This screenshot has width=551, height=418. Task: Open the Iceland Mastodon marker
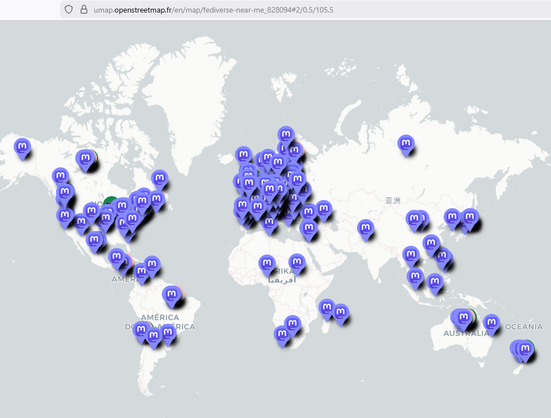[x=243, y=157]
